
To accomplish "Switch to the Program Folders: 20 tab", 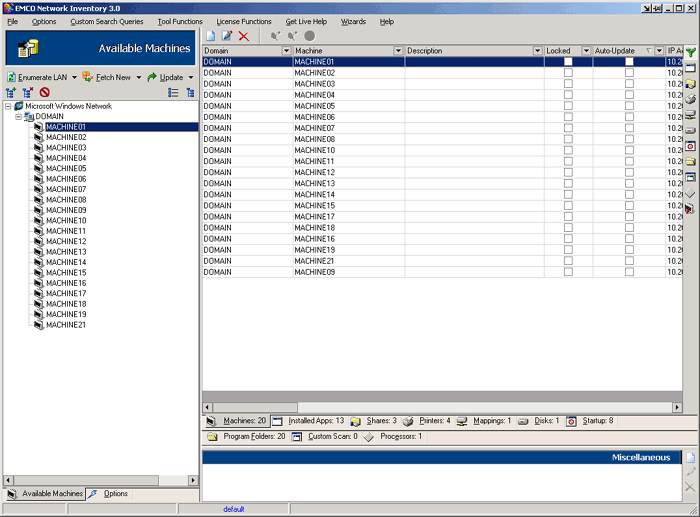I will point(246,437).
